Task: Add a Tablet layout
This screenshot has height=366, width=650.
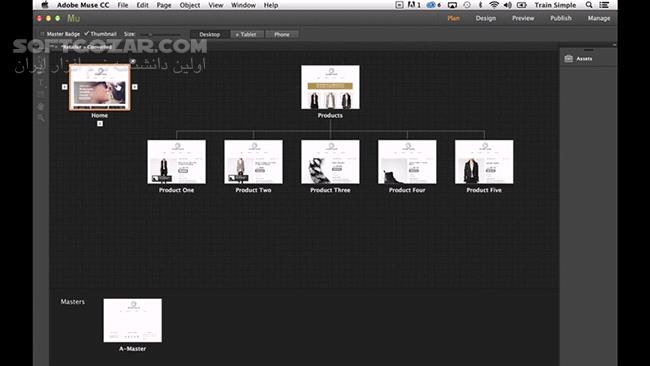Action: tap(246, 34)
